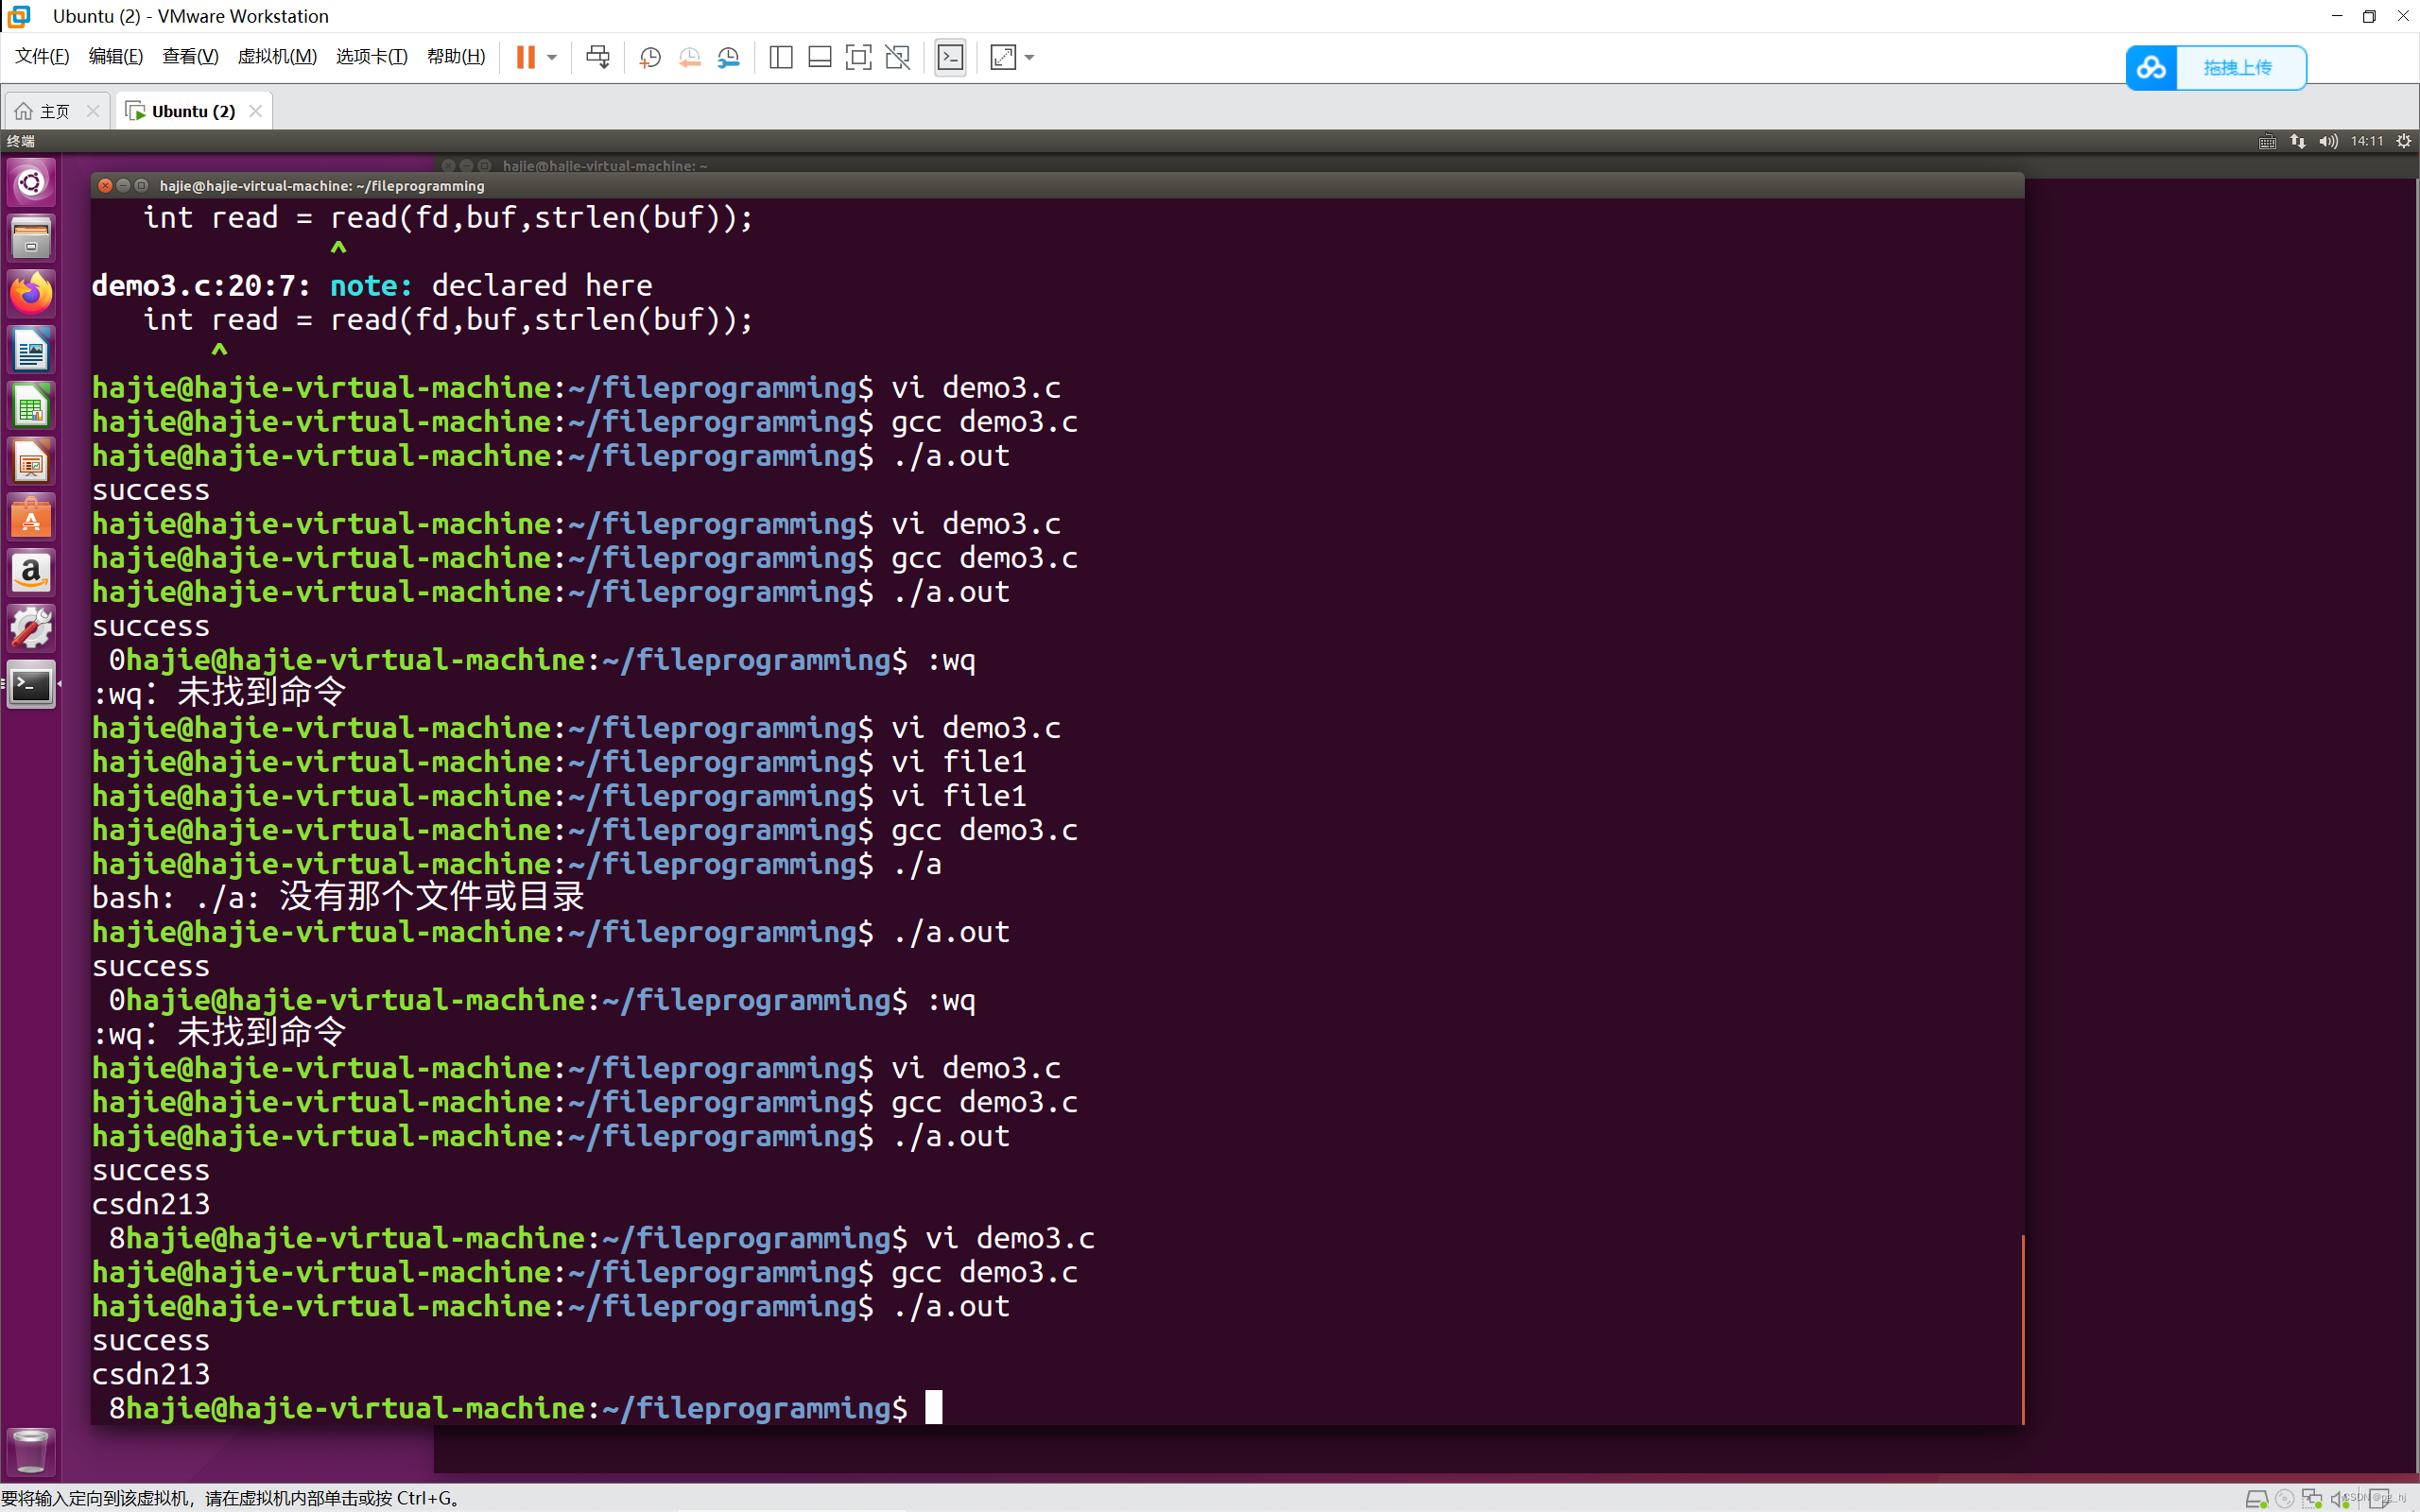2420x1512 pixels.
Task: Close the Ubuntu (2) tab
Action: (256, 111)
